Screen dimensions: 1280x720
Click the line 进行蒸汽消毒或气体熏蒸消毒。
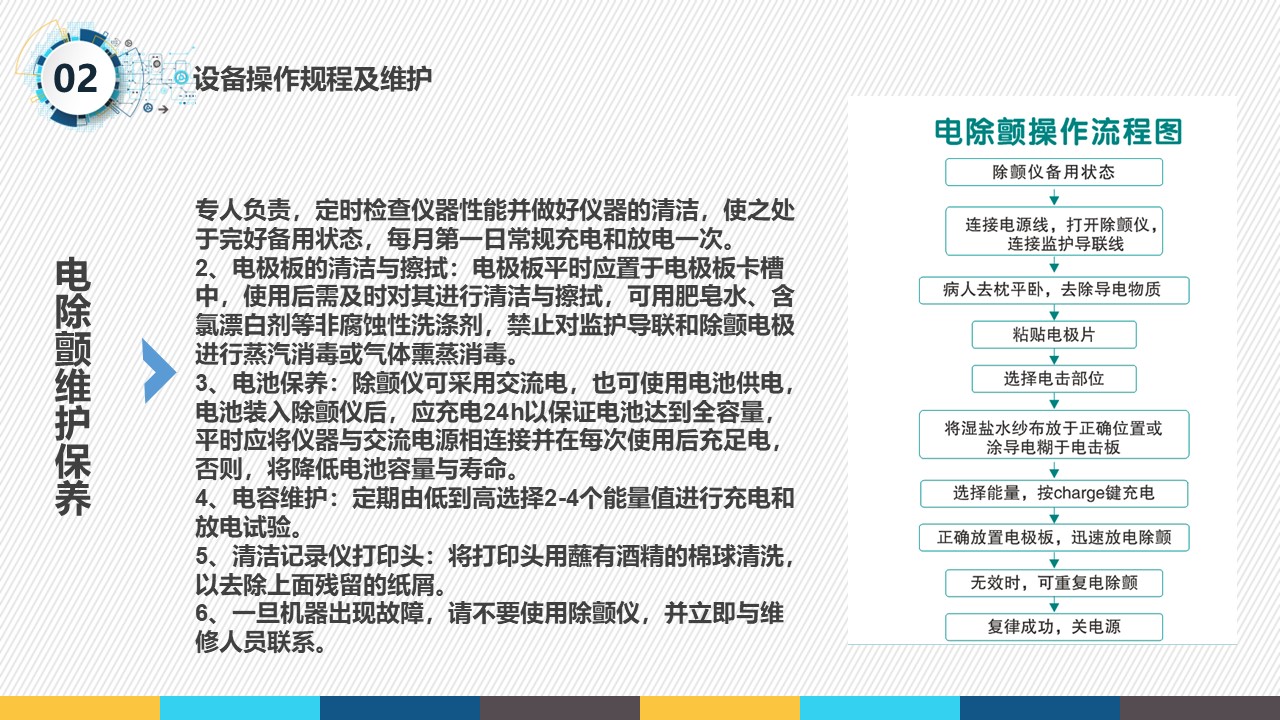pos(357,355)
